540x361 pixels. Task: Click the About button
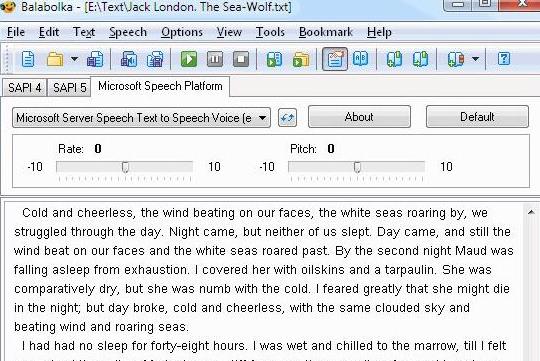(x=359, y=117)
